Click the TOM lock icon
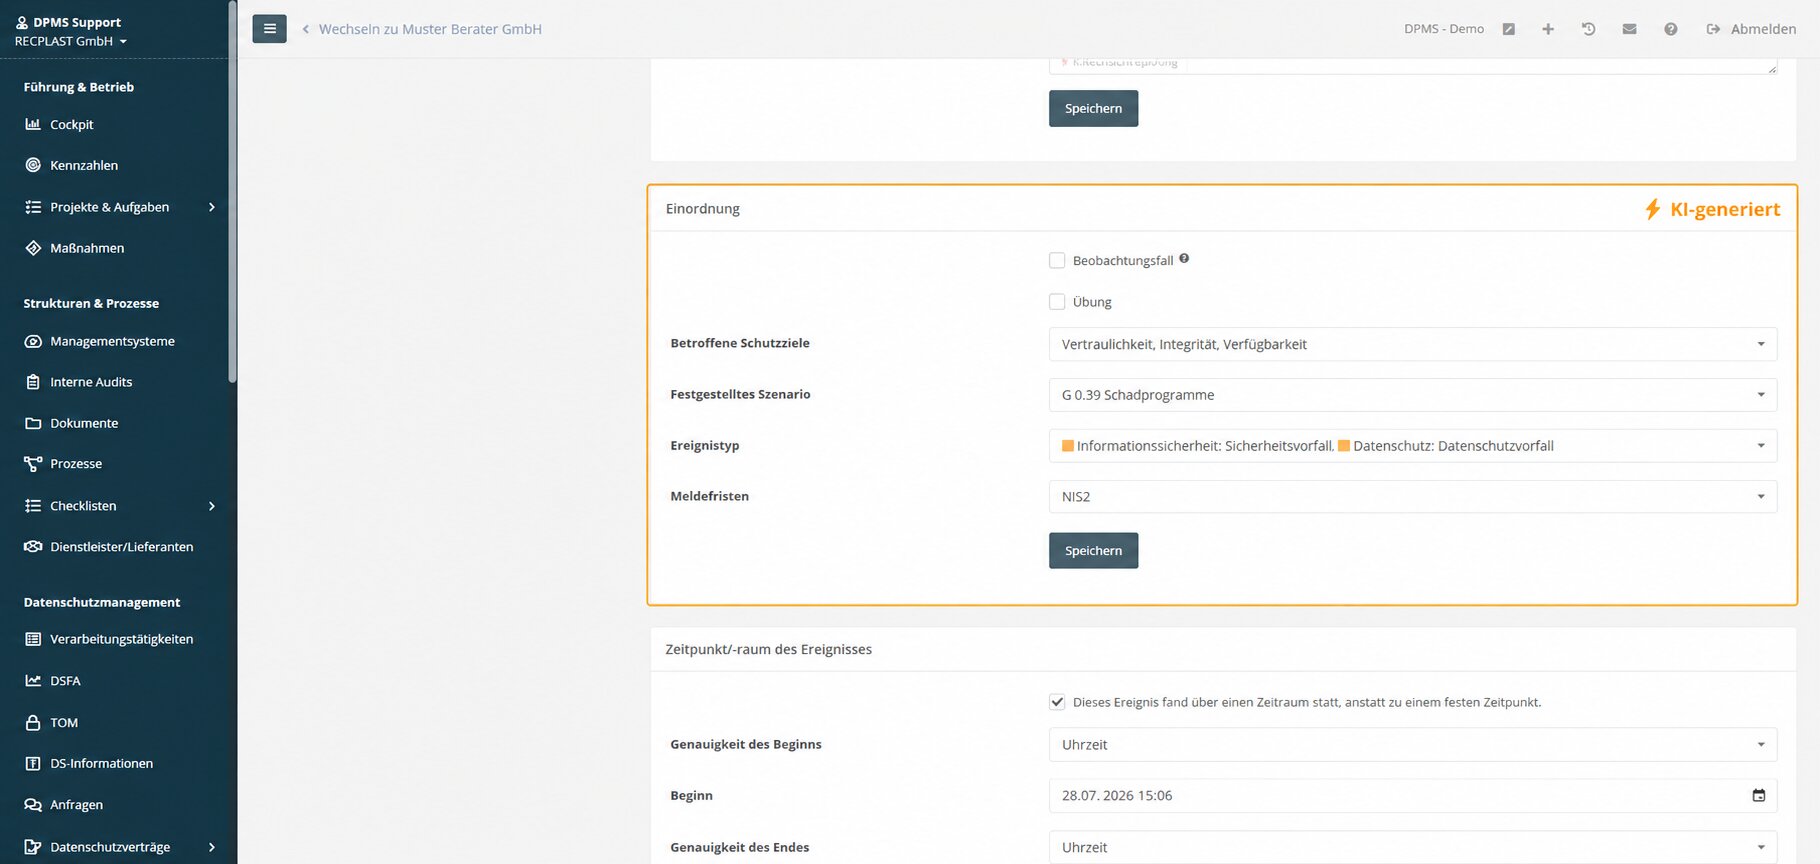1820x864 pixels. (x=33, y=722)
